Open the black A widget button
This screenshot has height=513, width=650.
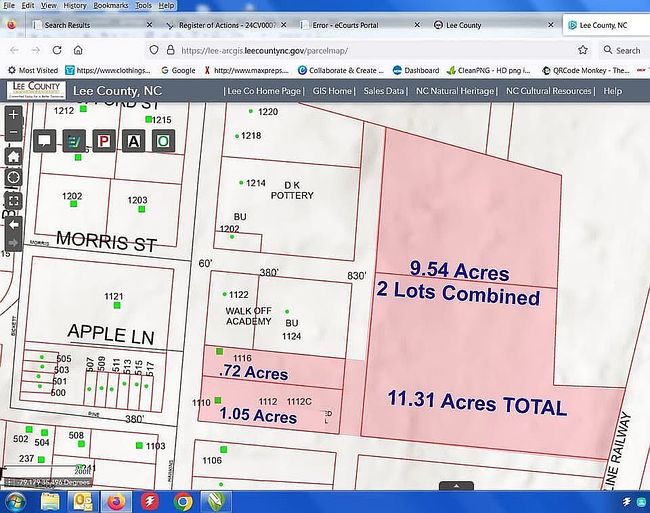(x=133, y=141)
